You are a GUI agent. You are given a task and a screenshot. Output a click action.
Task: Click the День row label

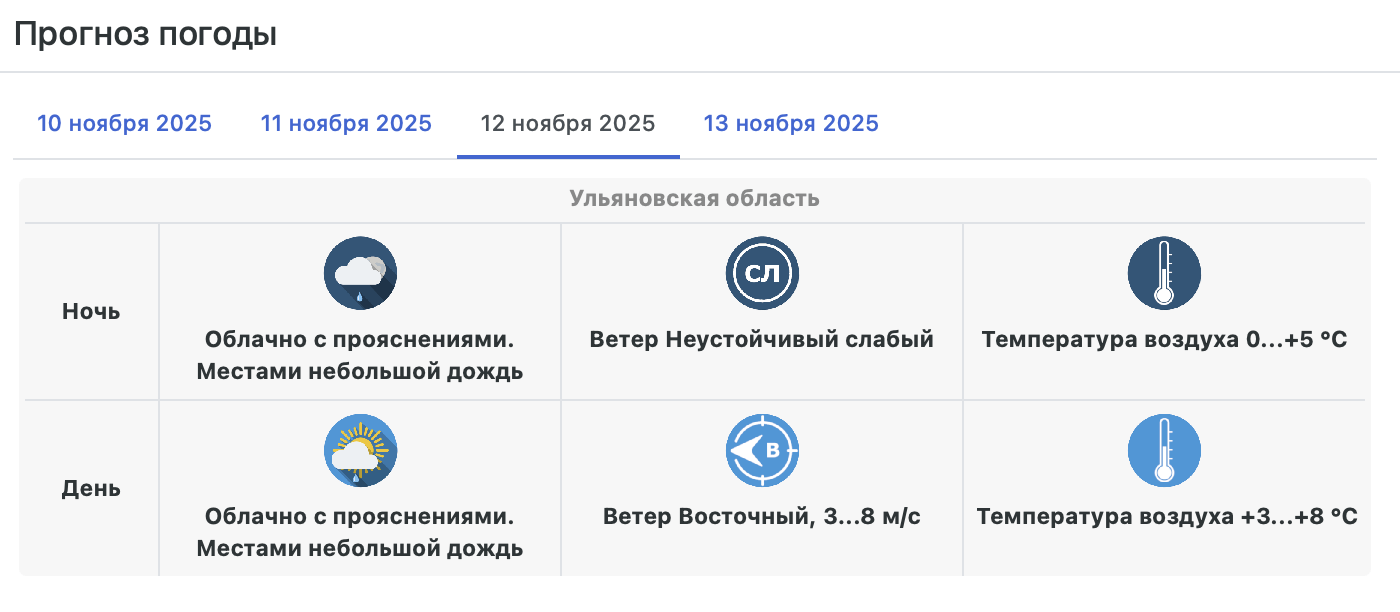click(x=91, y=489)
